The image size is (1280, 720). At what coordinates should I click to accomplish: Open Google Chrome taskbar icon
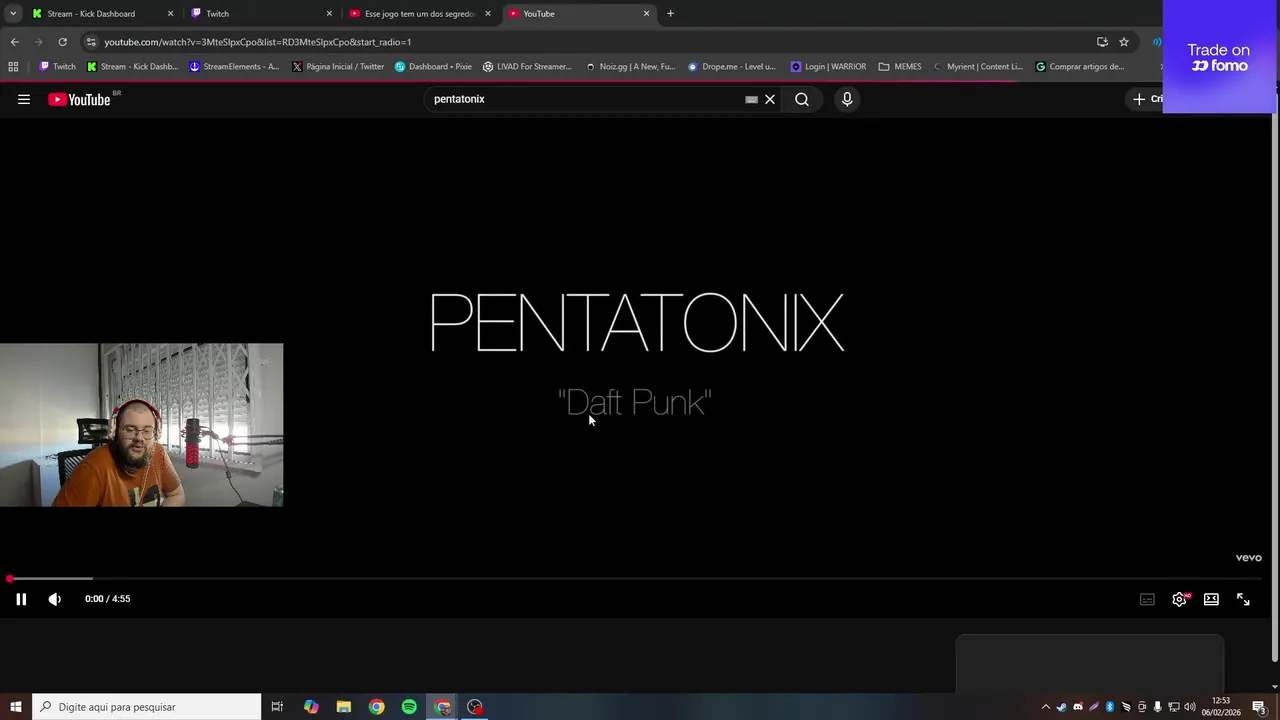(376, 707)
